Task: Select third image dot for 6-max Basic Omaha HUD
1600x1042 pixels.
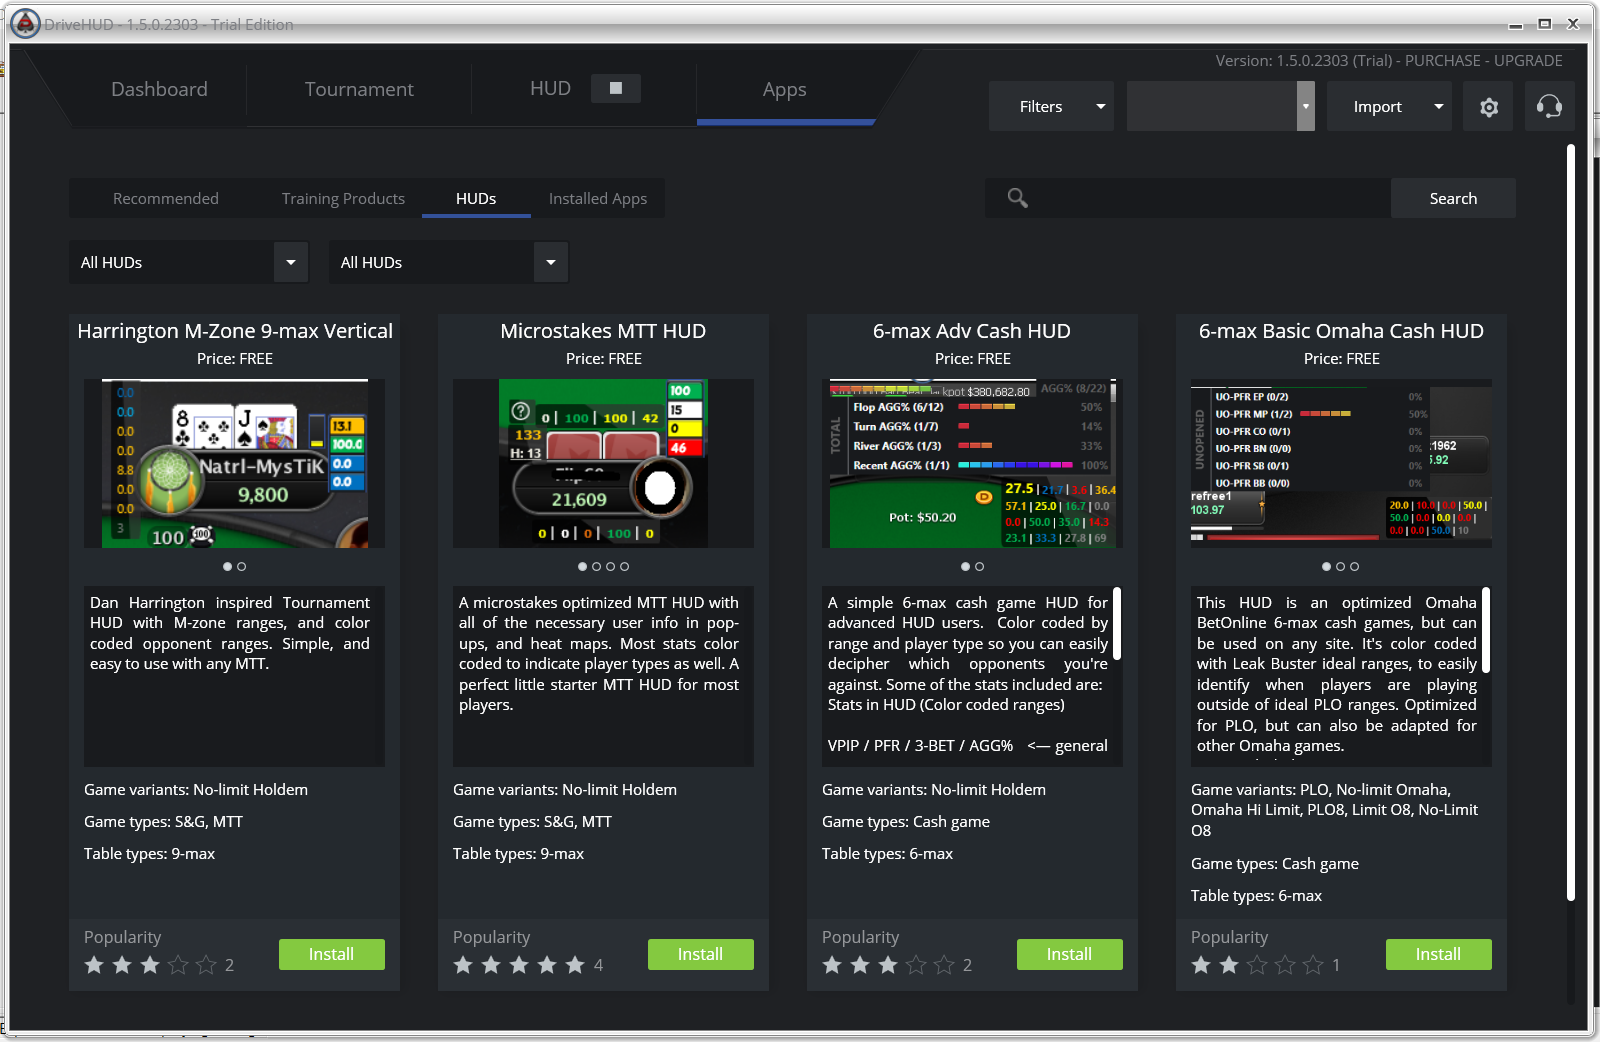Action: tap(1355, 567)
